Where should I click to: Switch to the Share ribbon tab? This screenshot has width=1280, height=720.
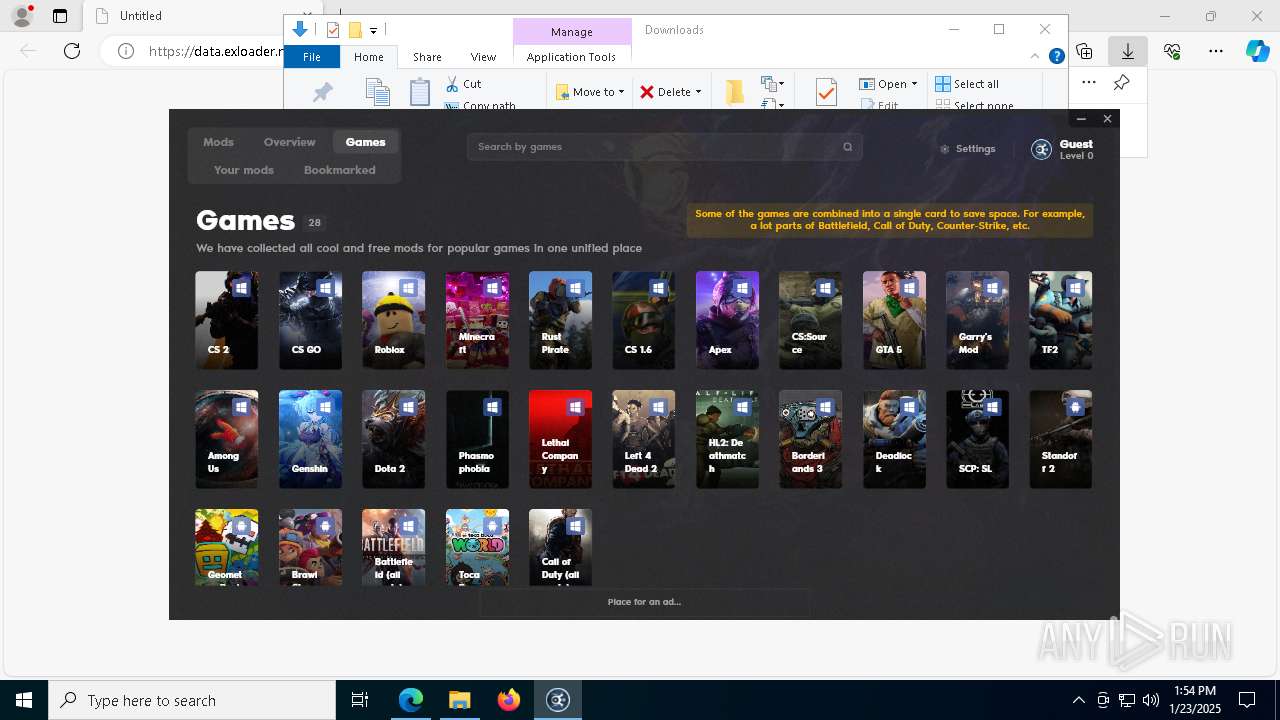(427, 57)
